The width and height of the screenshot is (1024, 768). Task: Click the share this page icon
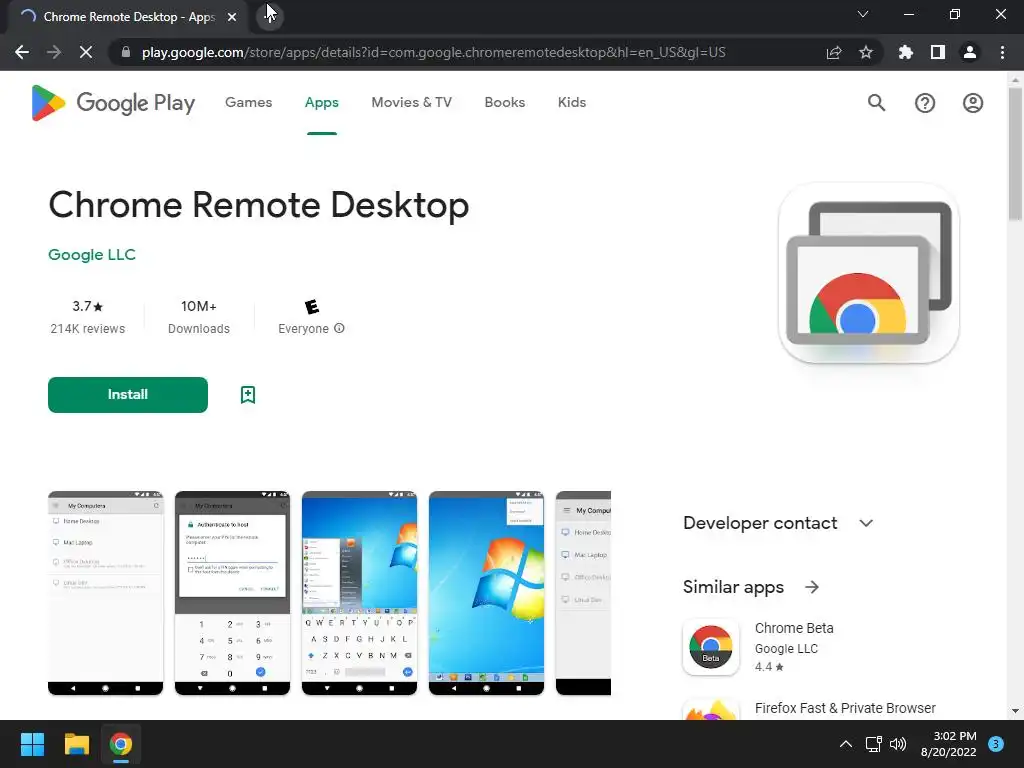click(834, 52)
